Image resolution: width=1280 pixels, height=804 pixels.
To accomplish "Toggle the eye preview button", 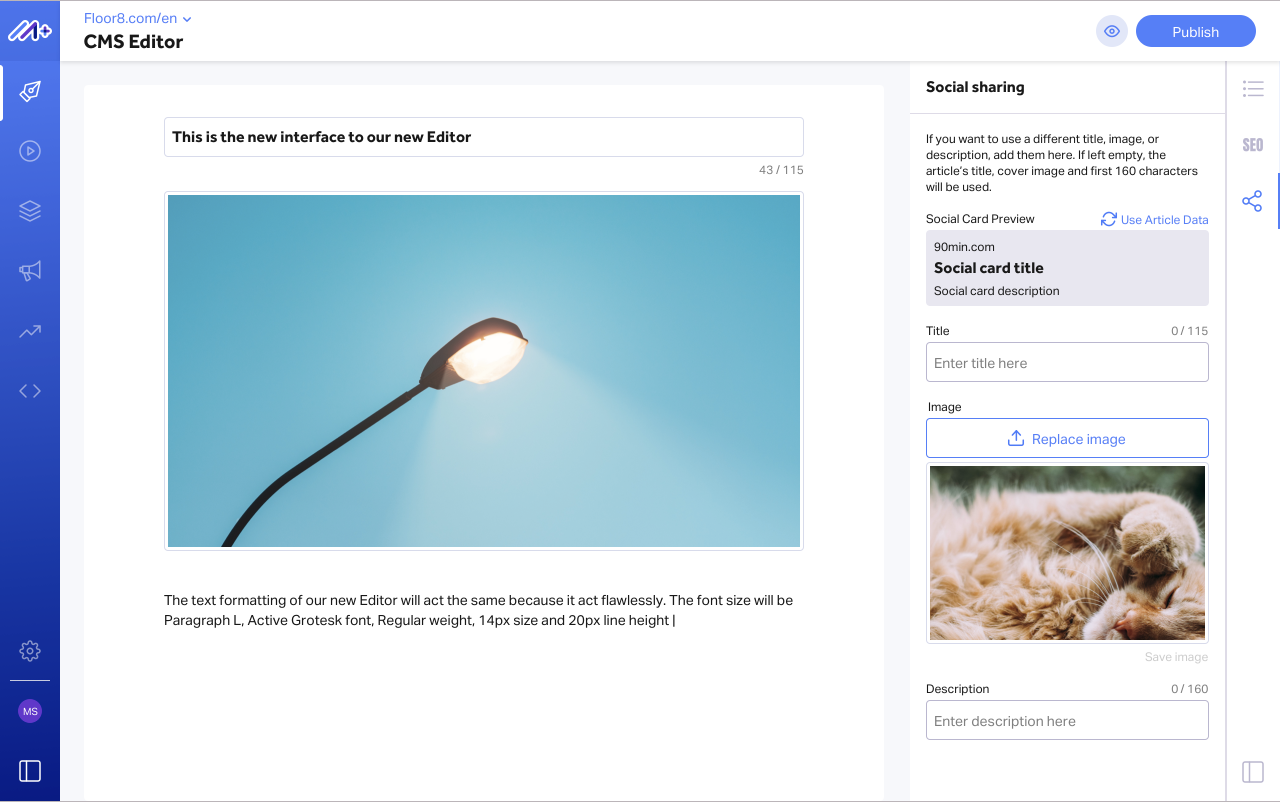I will tap(1111, 31).
